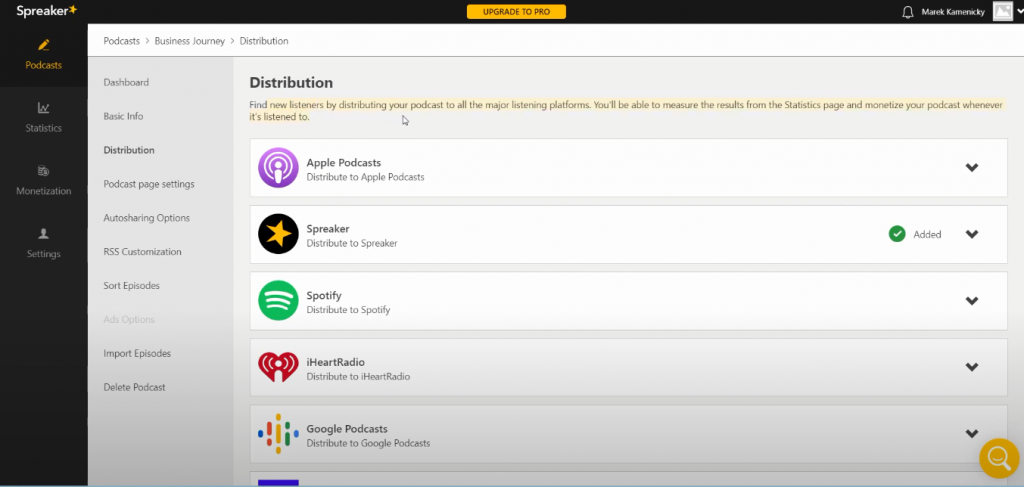Screen dimensions: 1024x487
Task: Click the Spreaker row title text
Action: click(x=328, y=229)
